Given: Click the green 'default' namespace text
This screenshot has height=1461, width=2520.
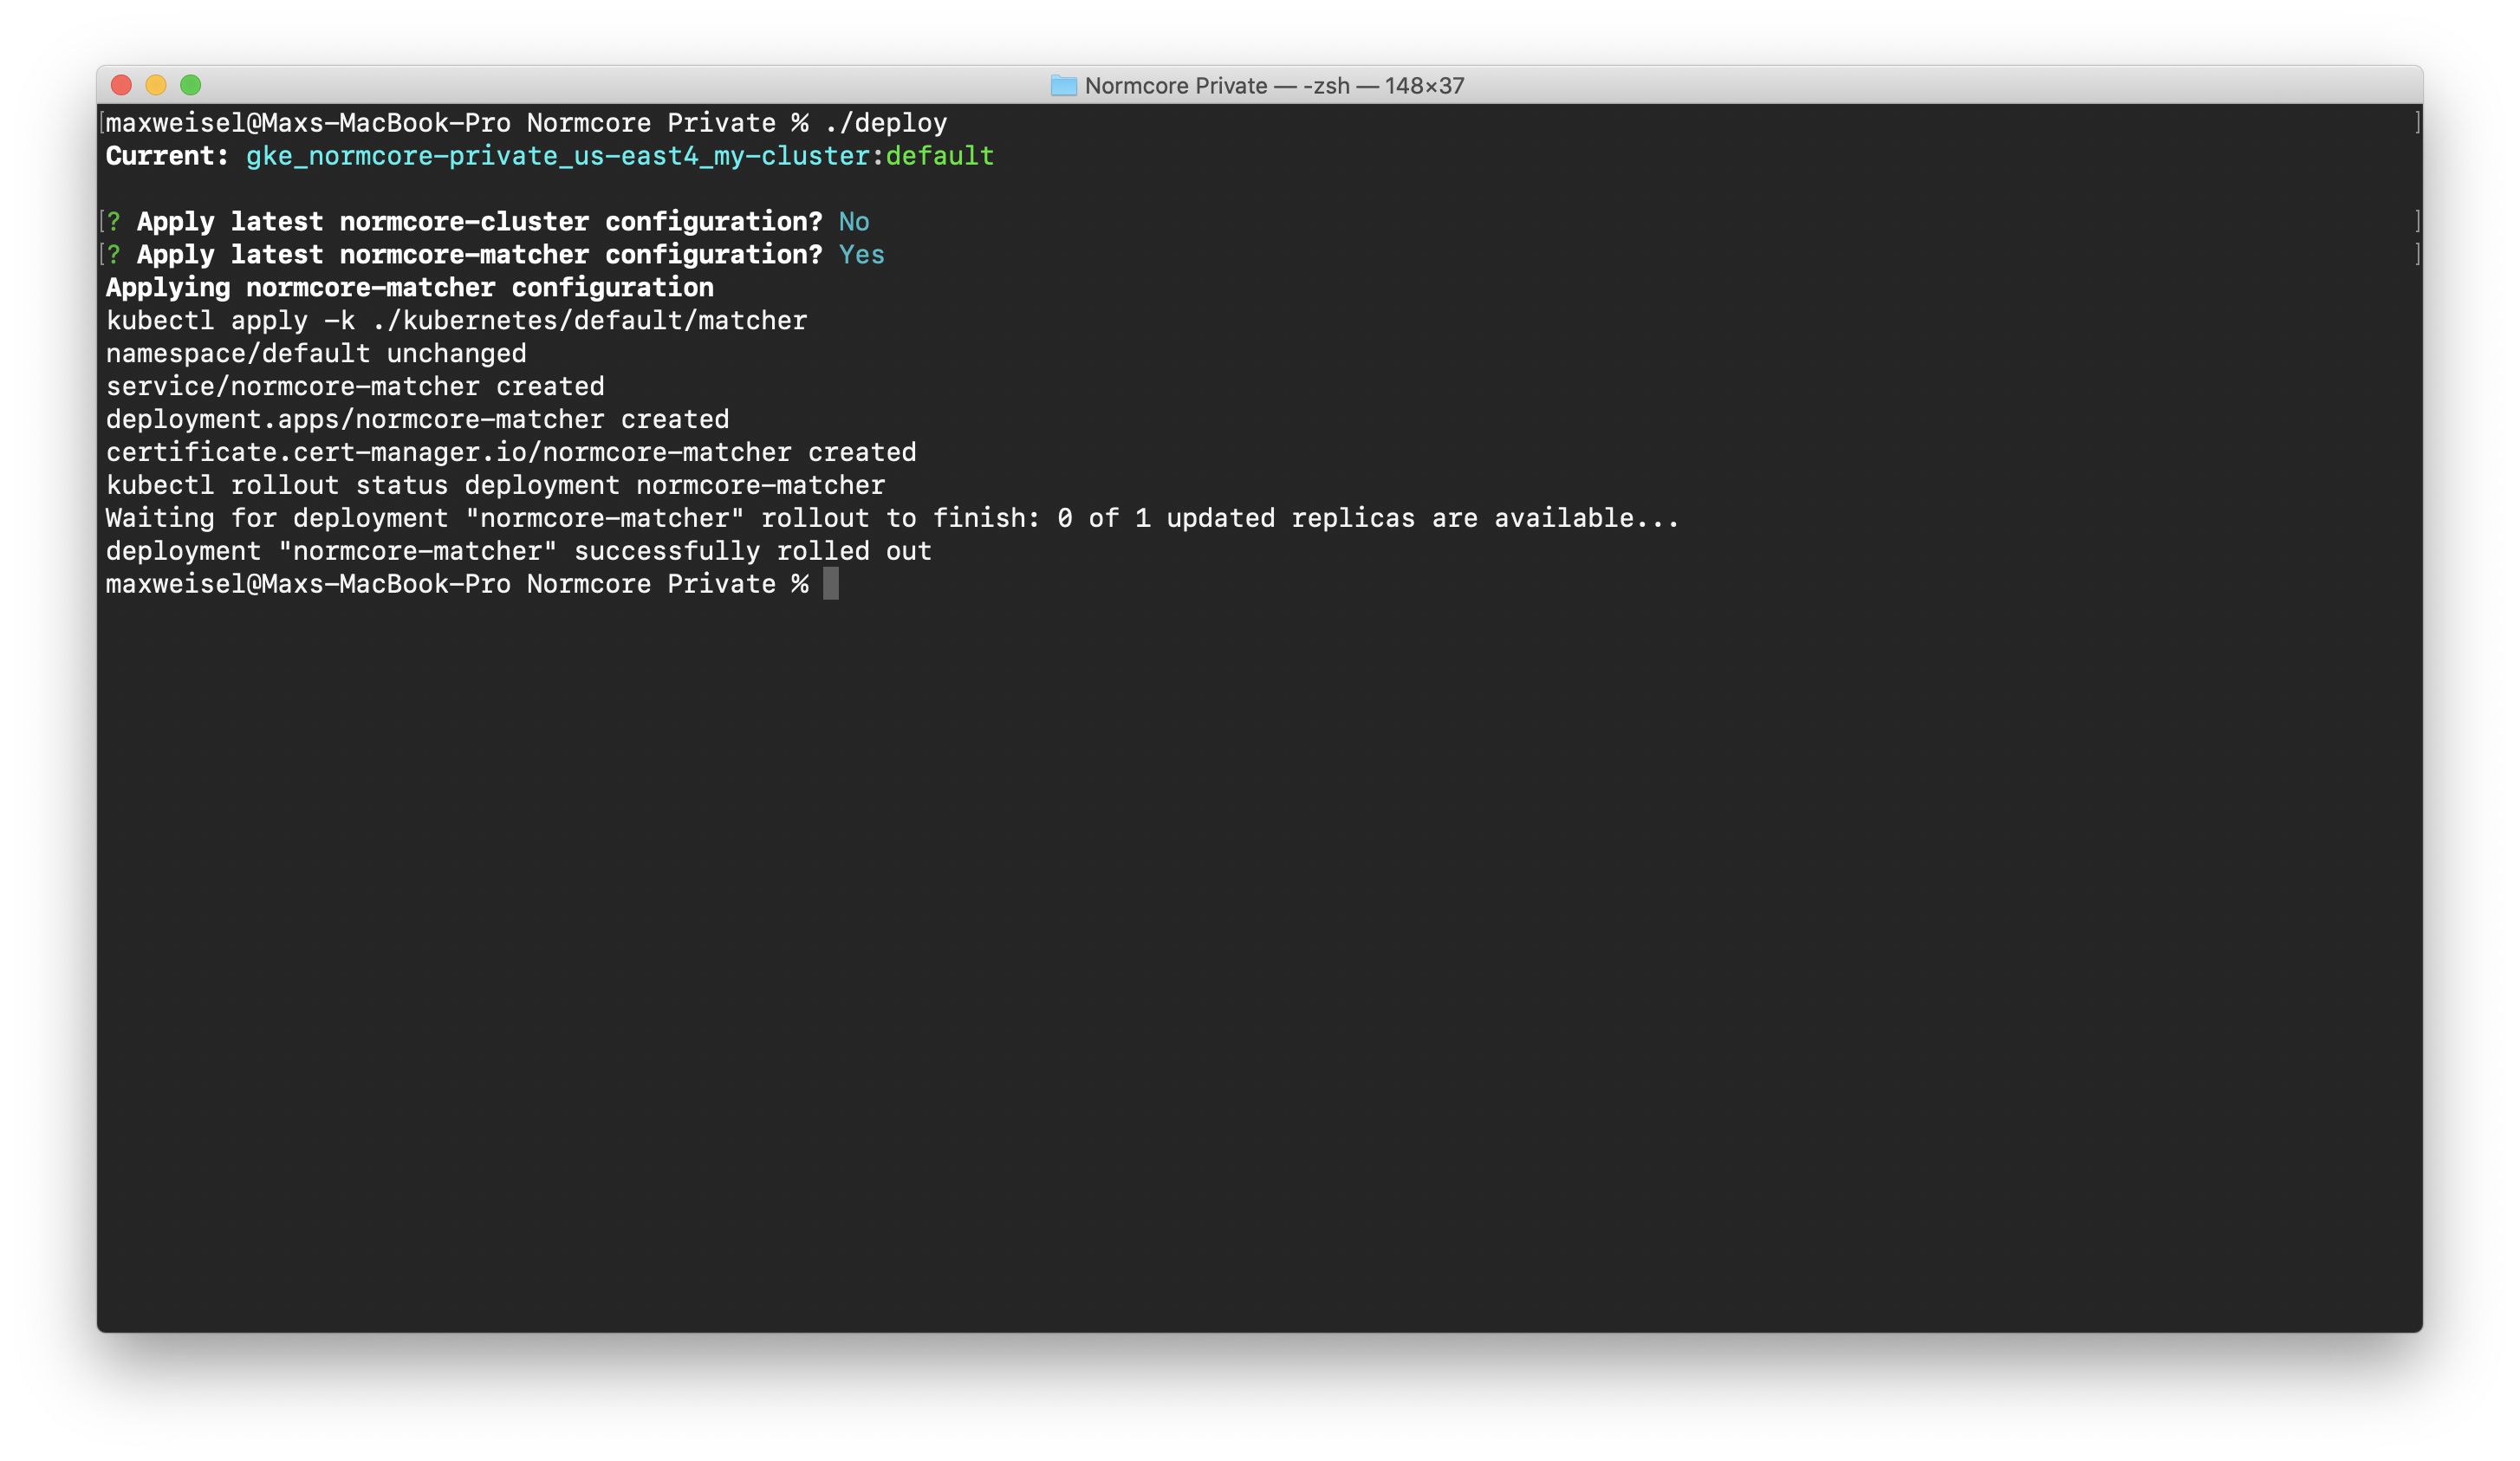Looking at the screenshot, I should [x=939, y=156].
